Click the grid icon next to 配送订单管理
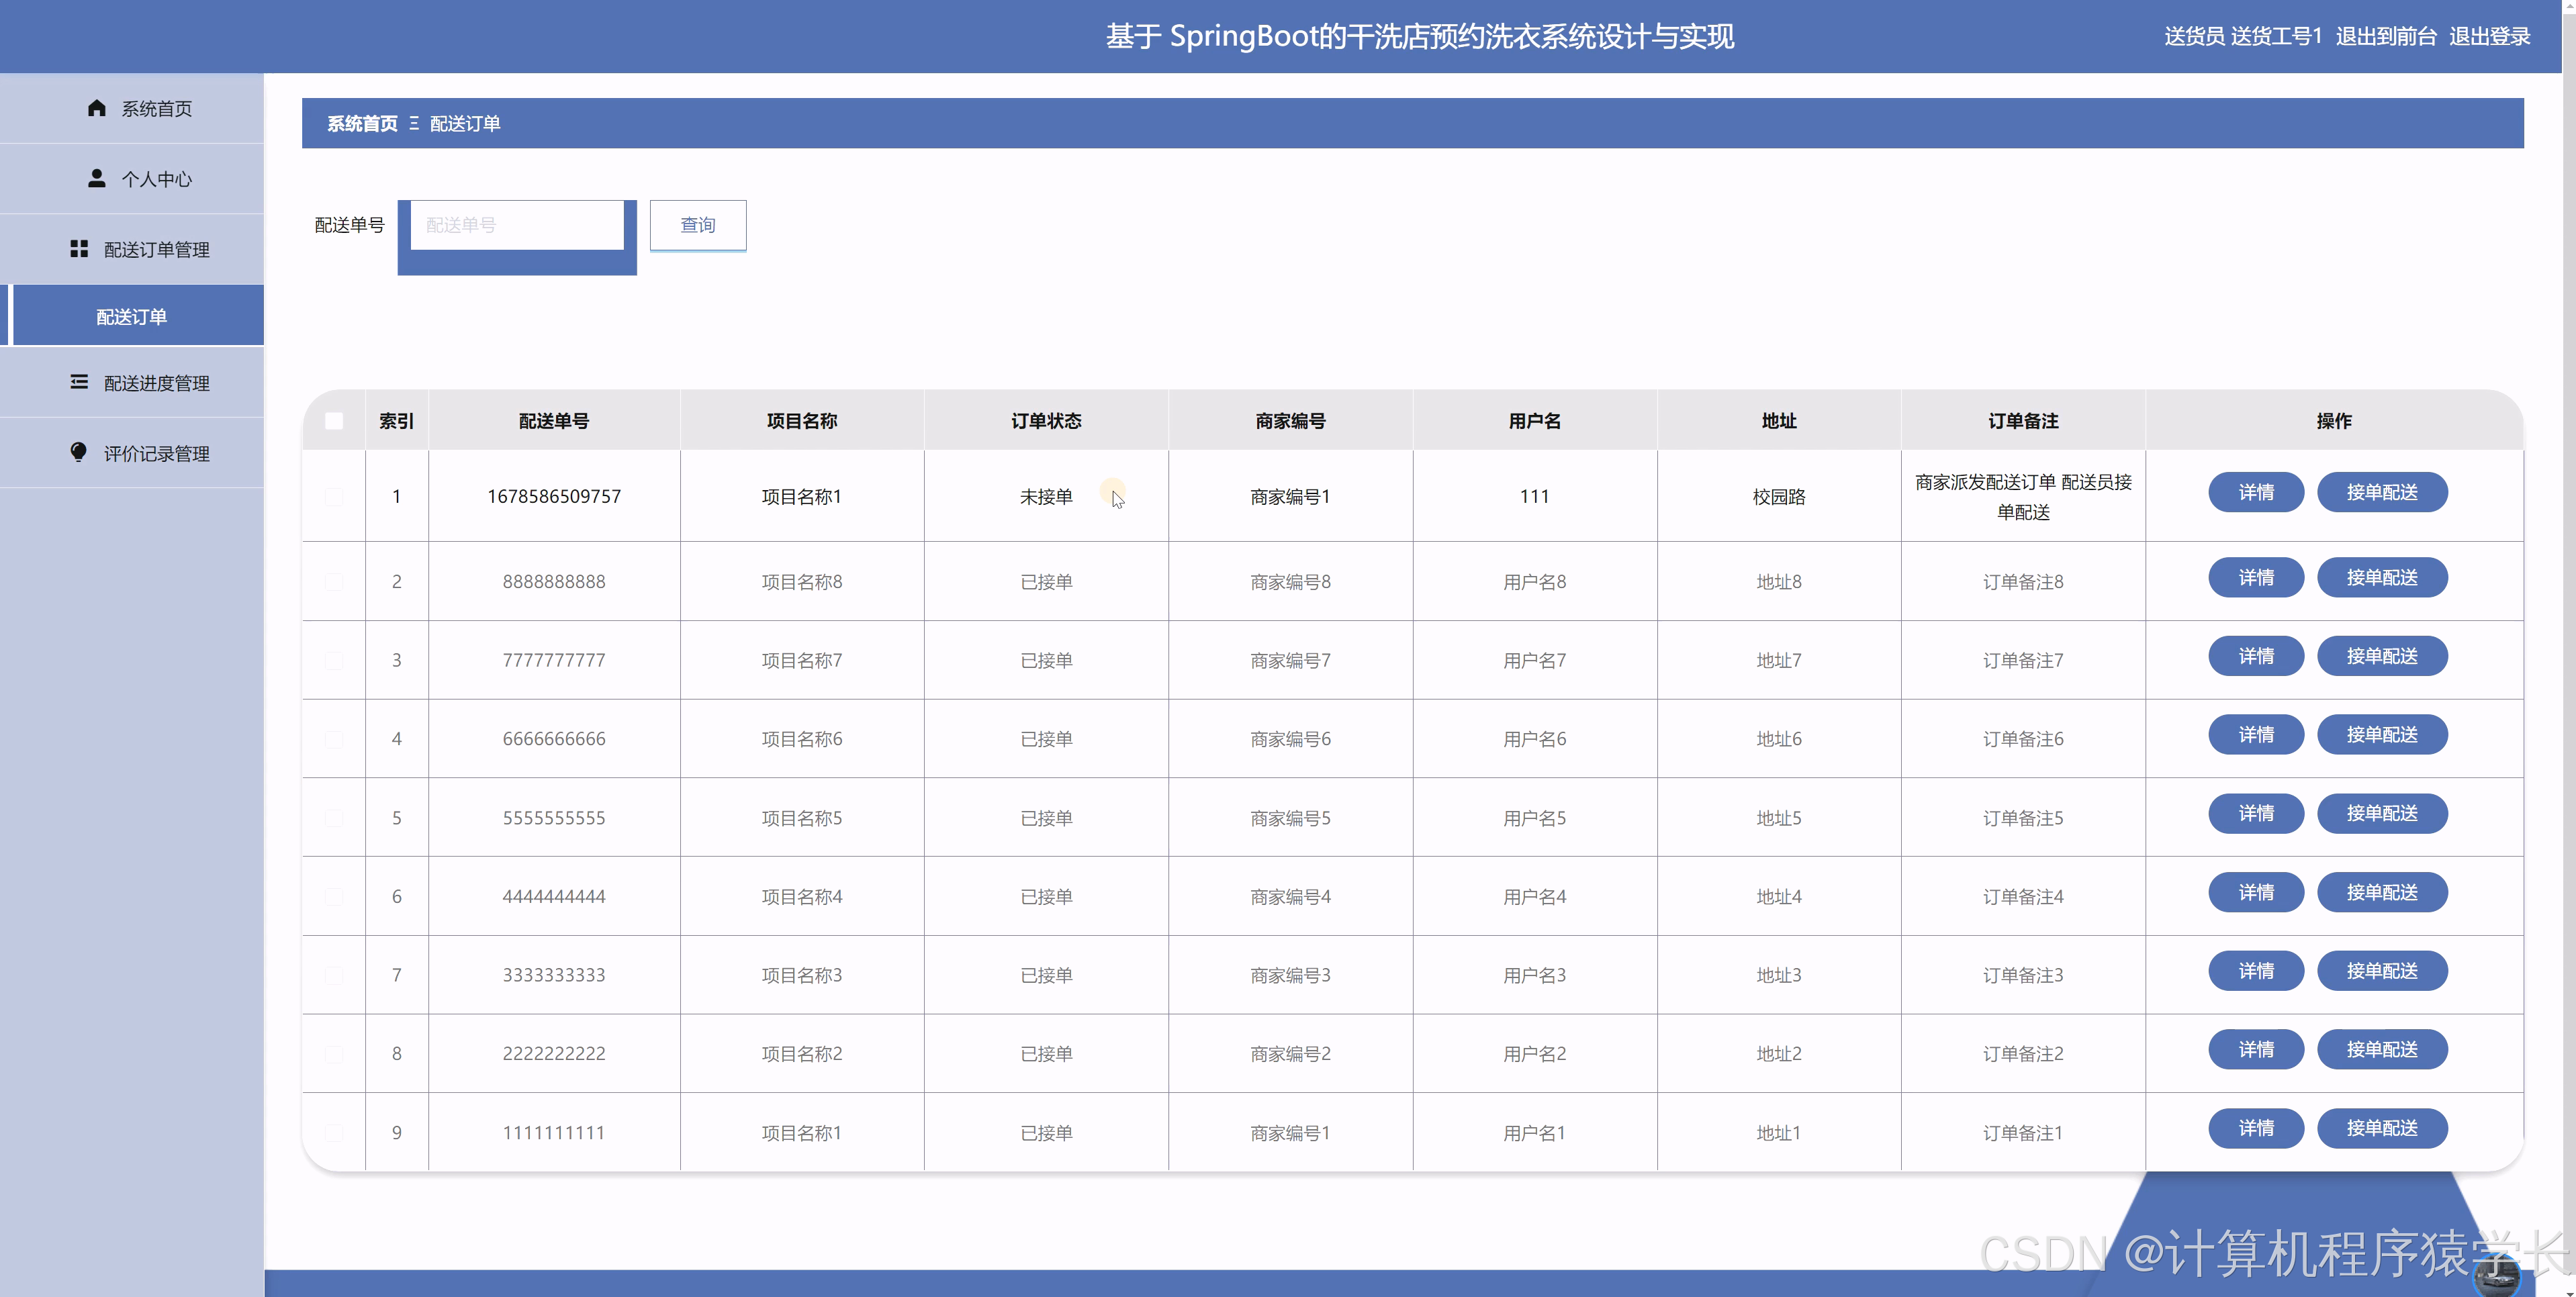Screen dimensions: 2576x1297 click(80, 249)
